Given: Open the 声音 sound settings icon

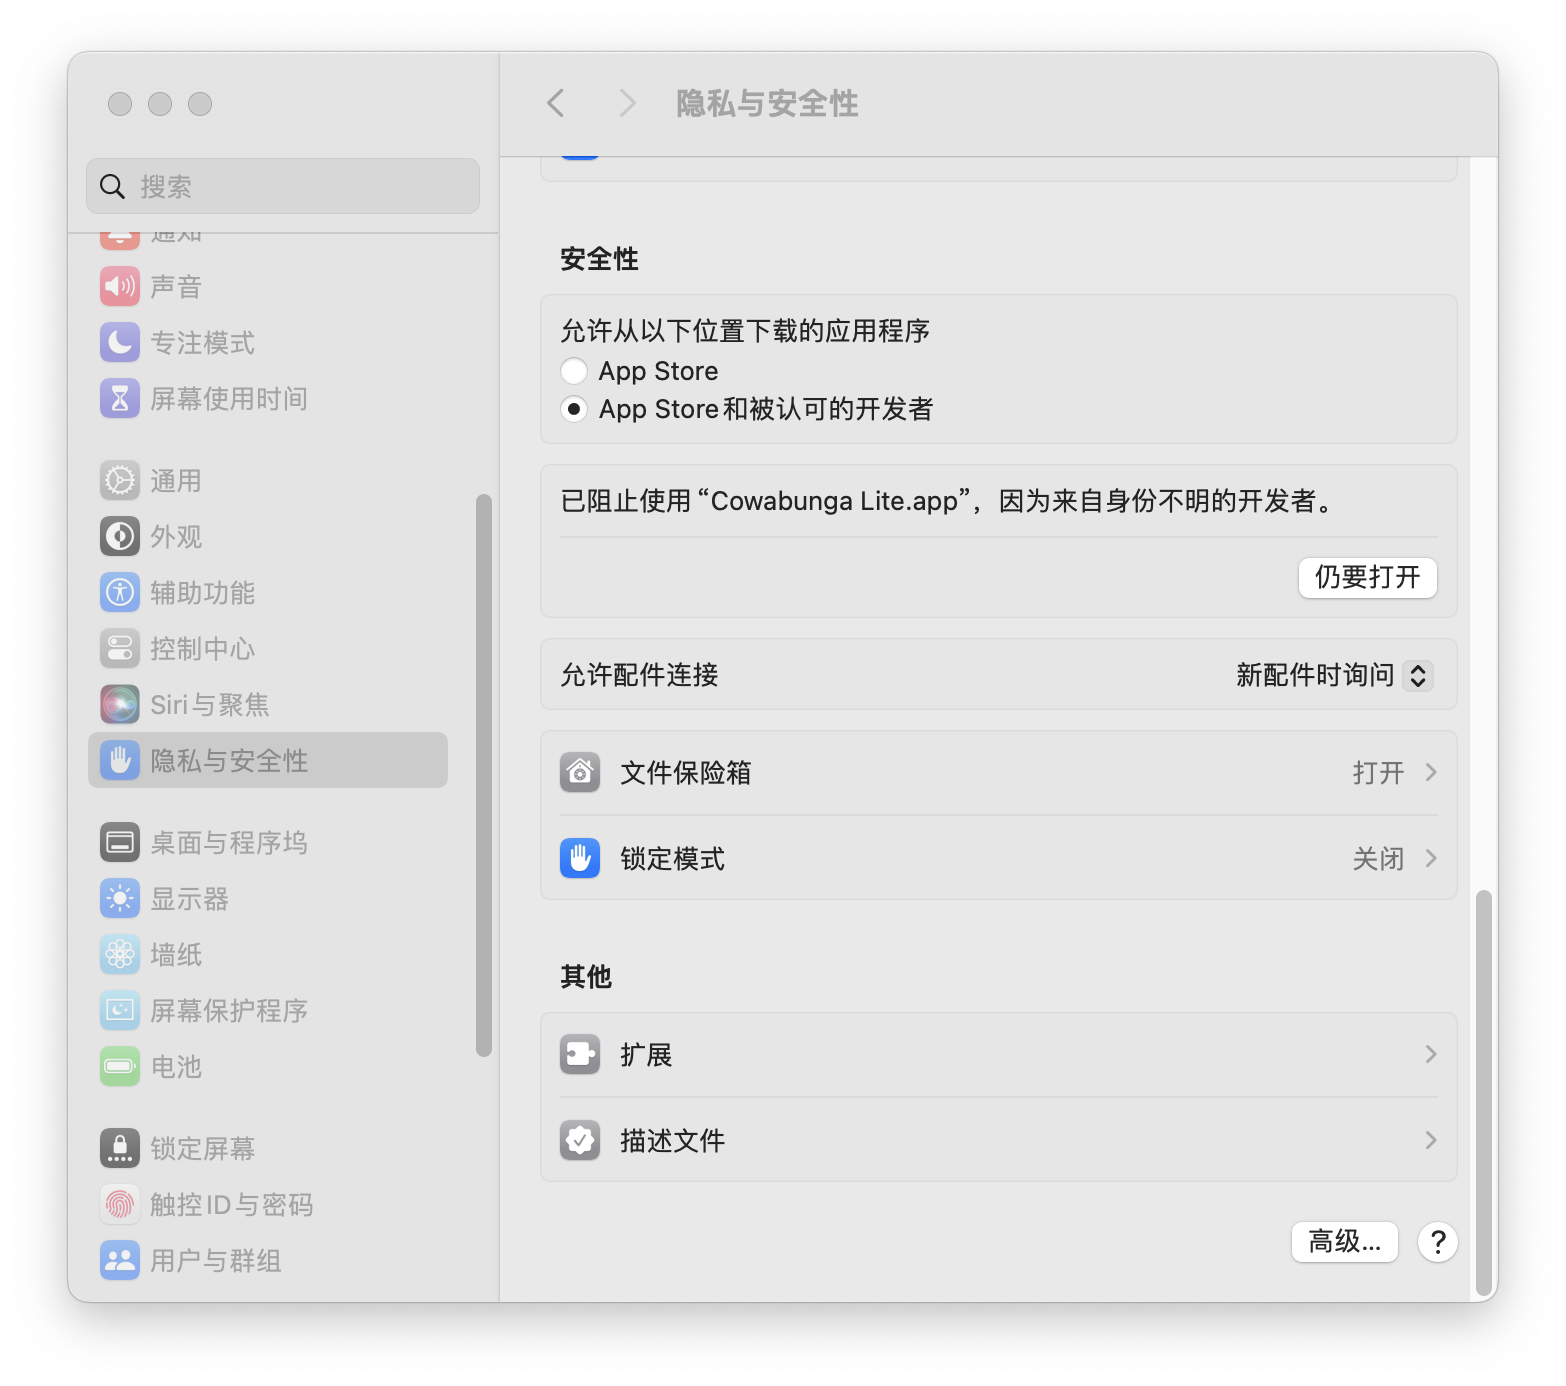Looking at the screenshot, I should pyautogui.click(x=120, y=287).
